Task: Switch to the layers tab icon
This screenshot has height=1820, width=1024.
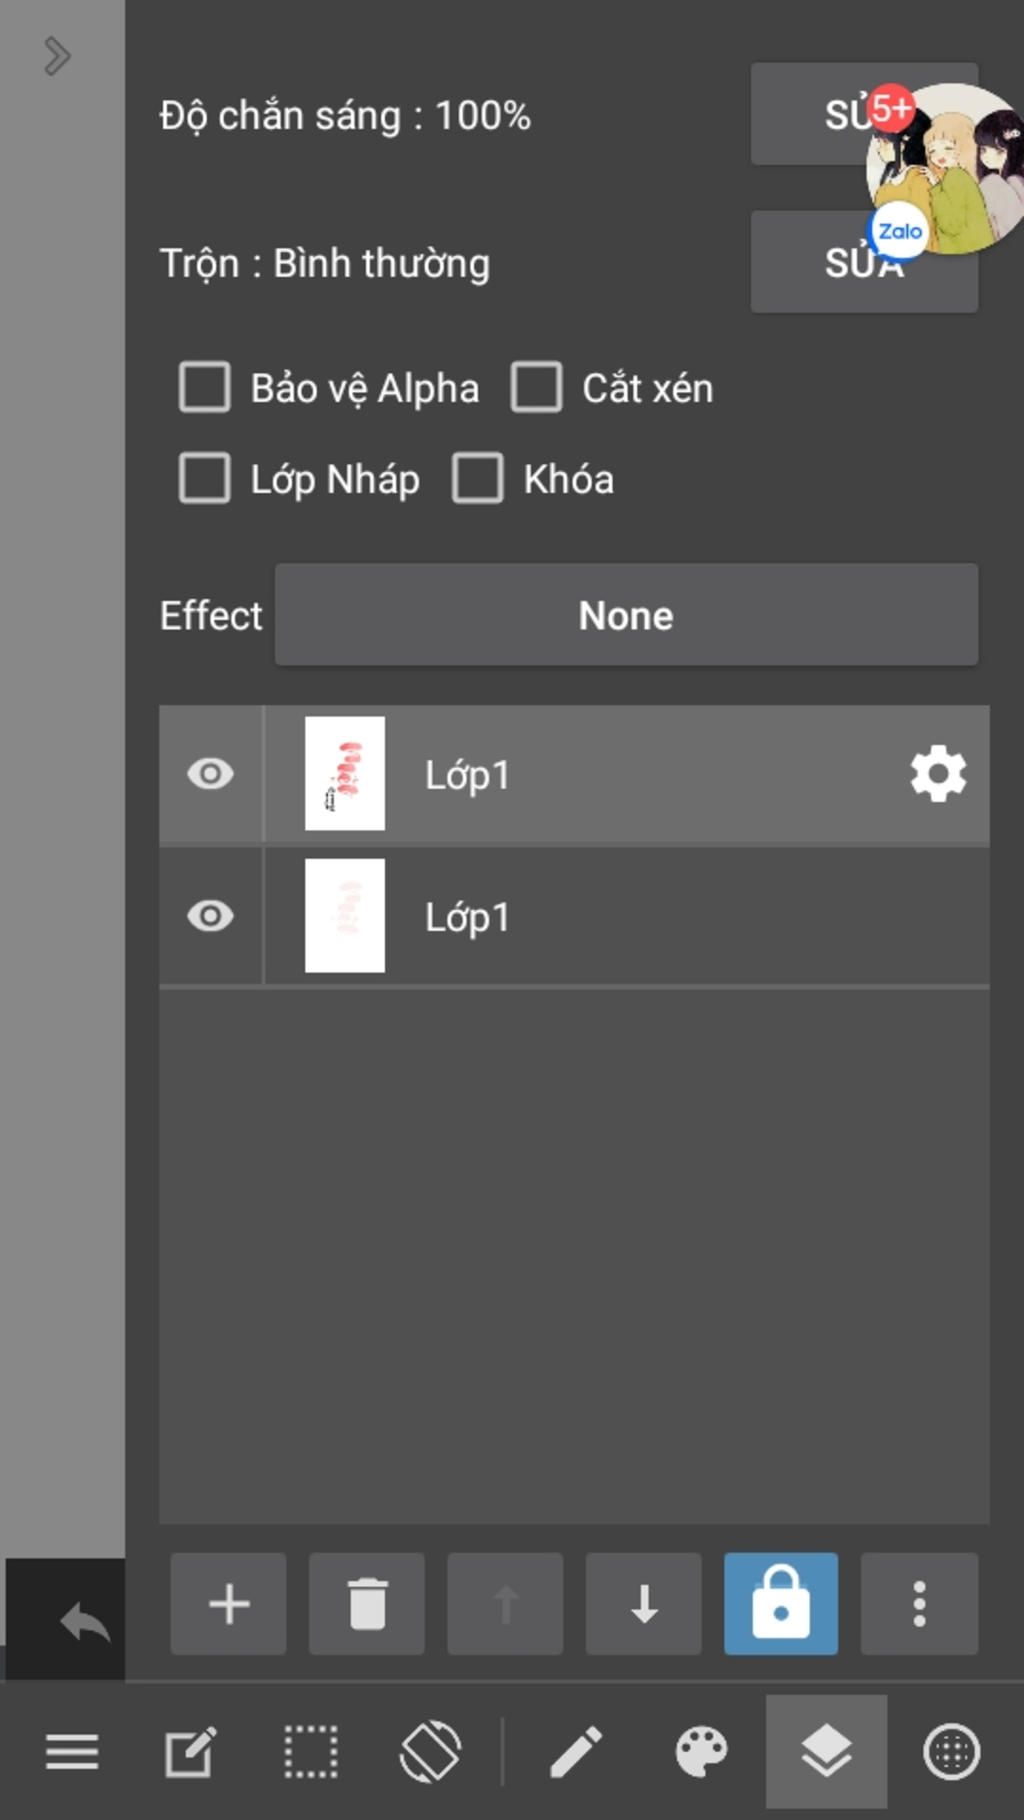Action: (x=826, y=1752)
